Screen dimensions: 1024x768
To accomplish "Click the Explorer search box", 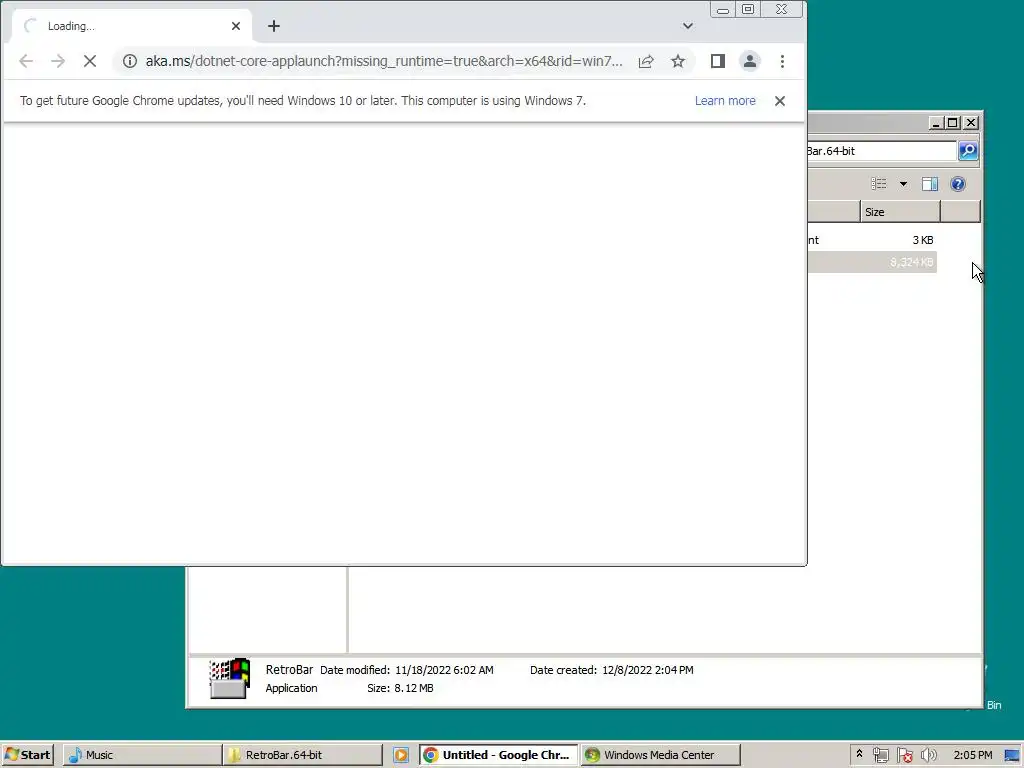I will coord(882,151).
